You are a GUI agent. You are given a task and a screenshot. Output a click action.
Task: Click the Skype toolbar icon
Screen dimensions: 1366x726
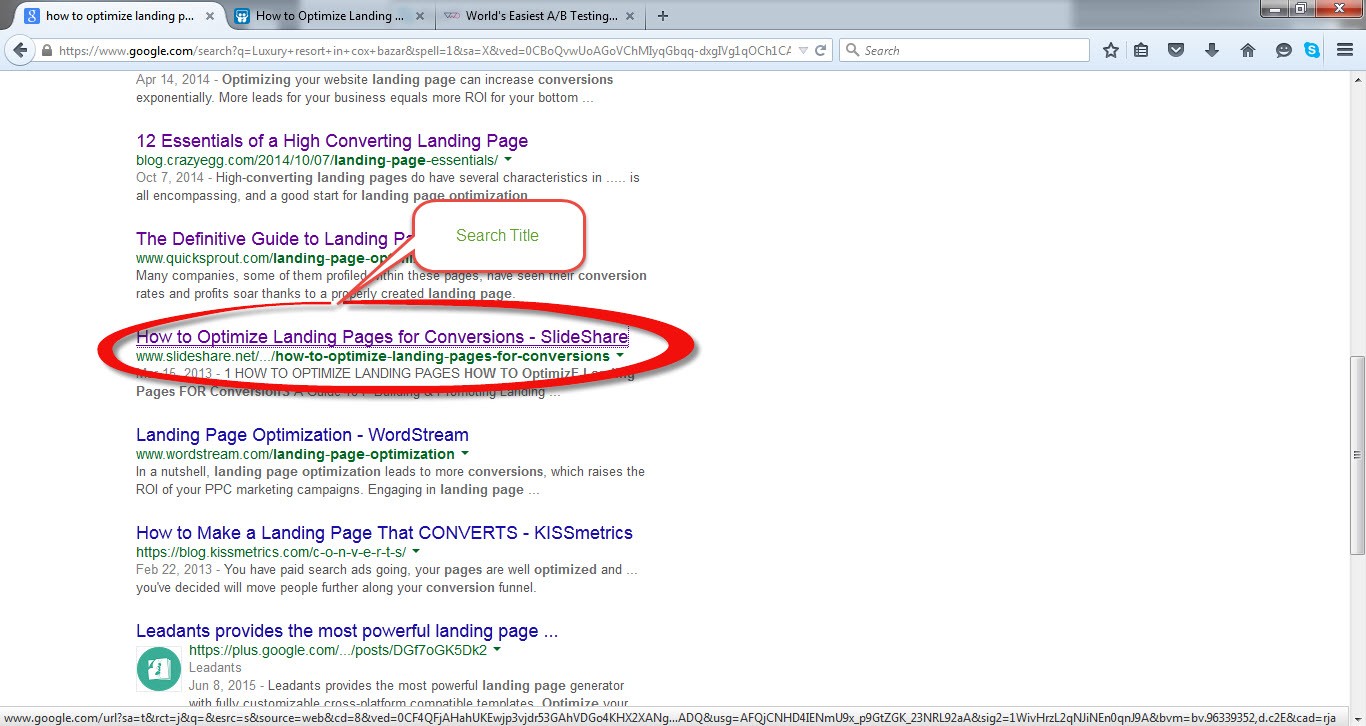coord(1311,50)
